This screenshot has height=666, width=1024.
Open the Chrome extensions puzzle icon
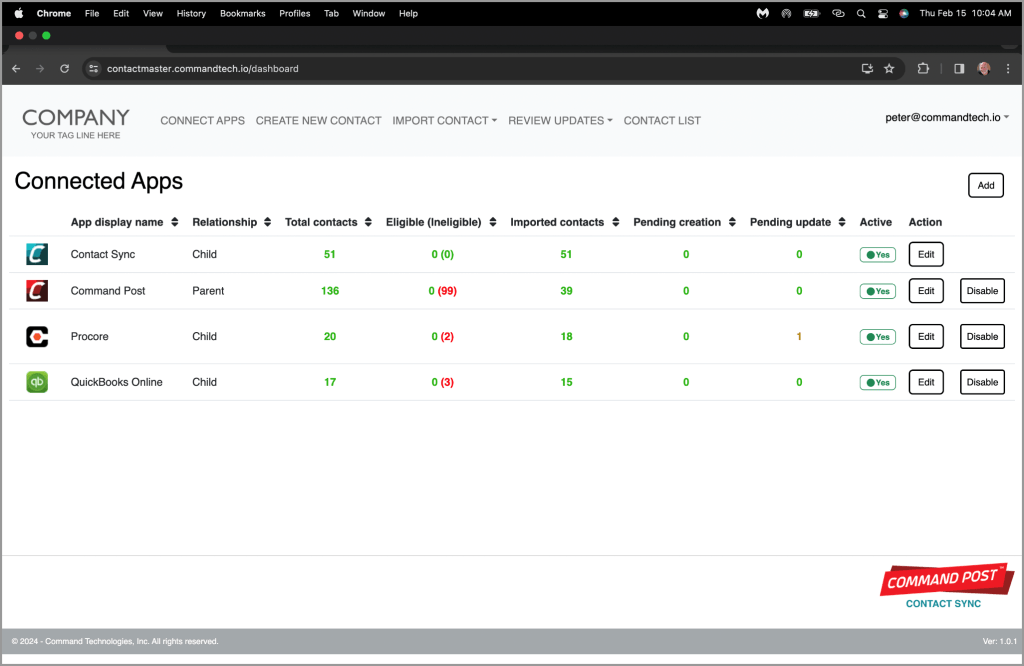pos(922,68)
